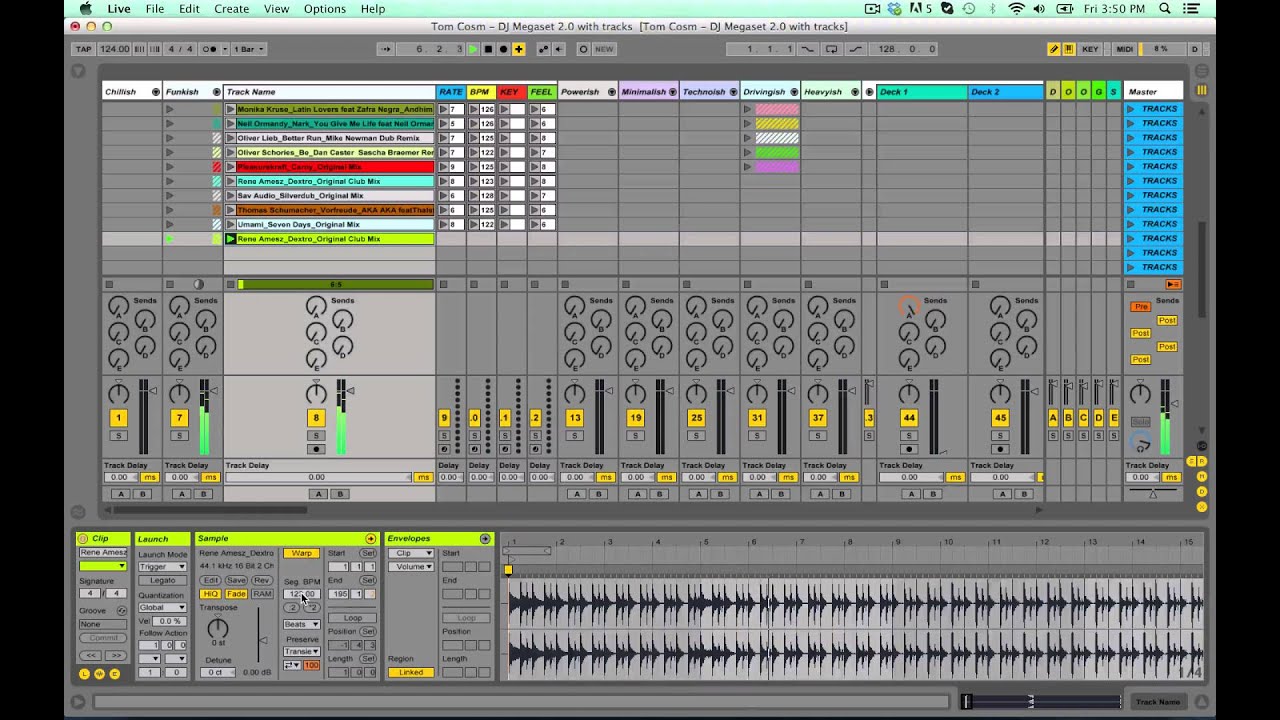Unfold the Powerish group track
1280x720 pixels.
click(x=611, y=92)
